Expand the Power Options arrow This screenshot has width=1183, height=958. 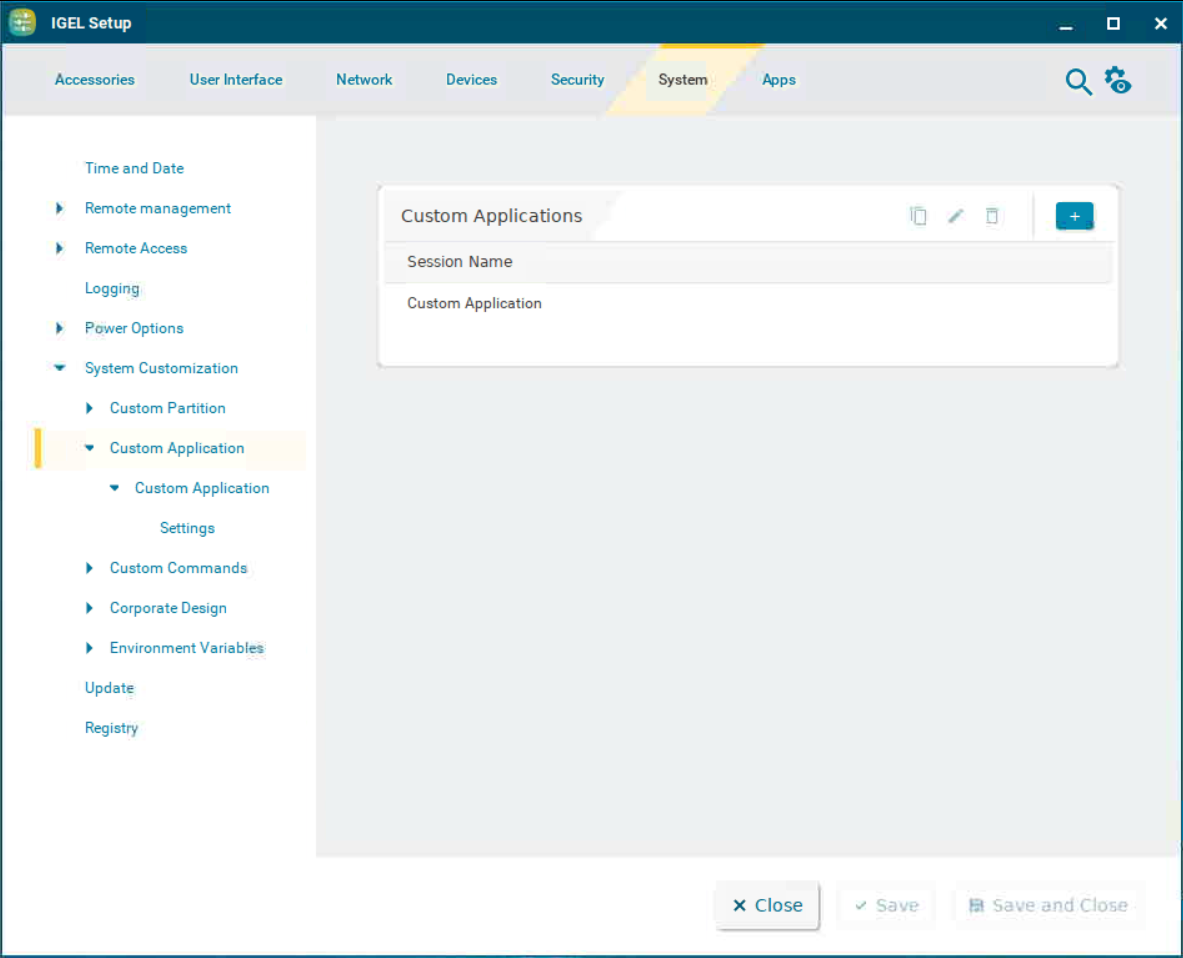click(x=60, y=328)
